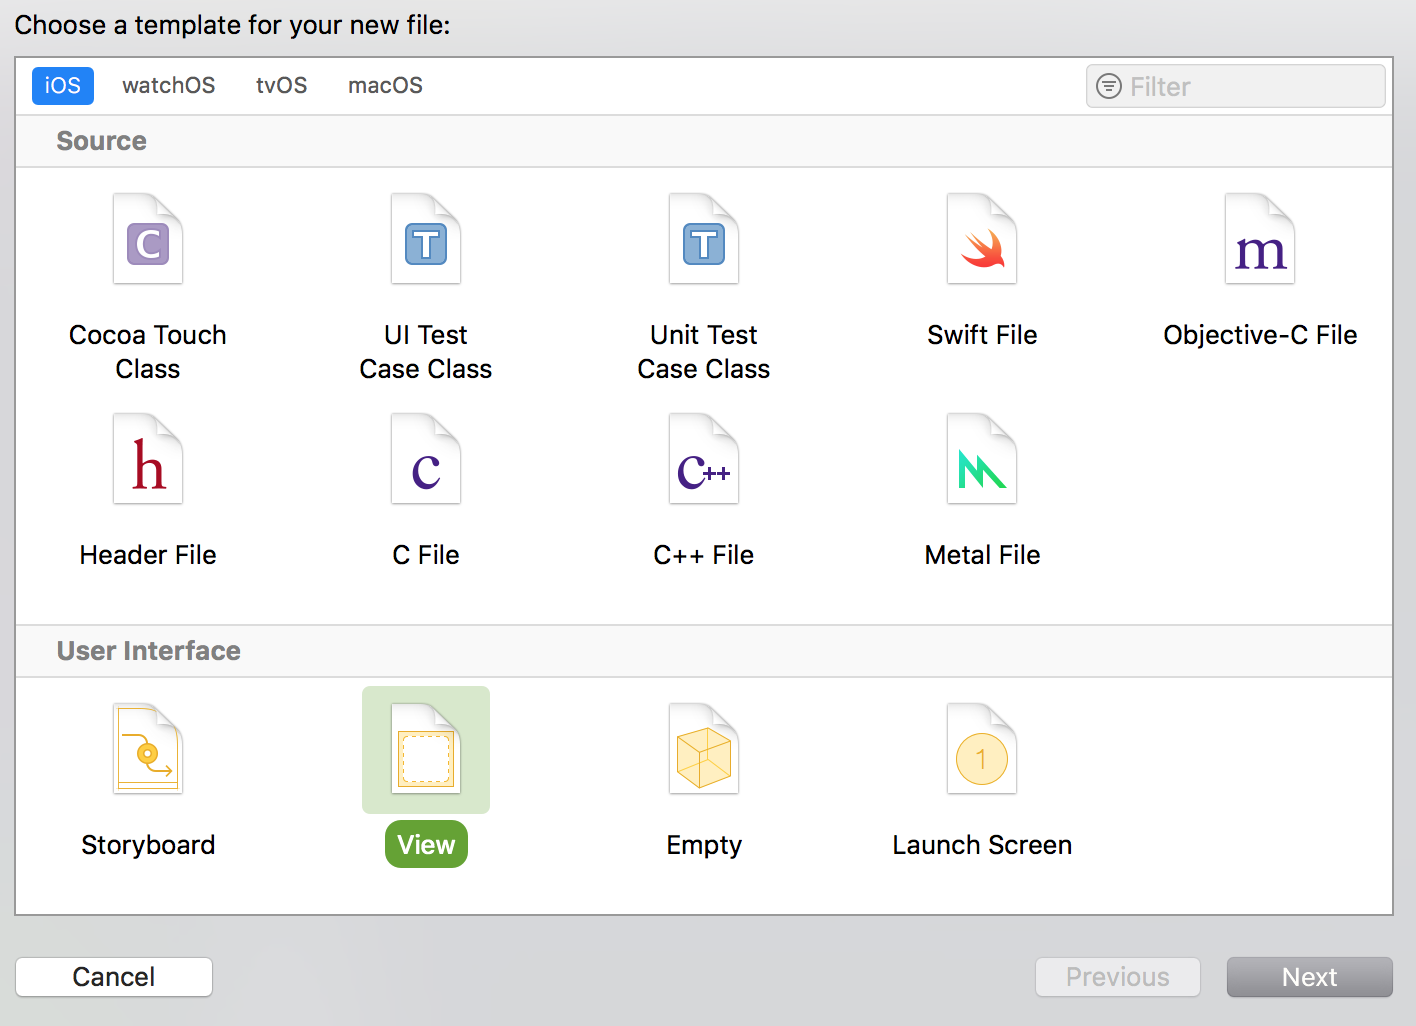The height and width of the screenshot is (1026, 1416).
Task: Switch to the iOS platform tab
Action: click(x=63, y=86)
